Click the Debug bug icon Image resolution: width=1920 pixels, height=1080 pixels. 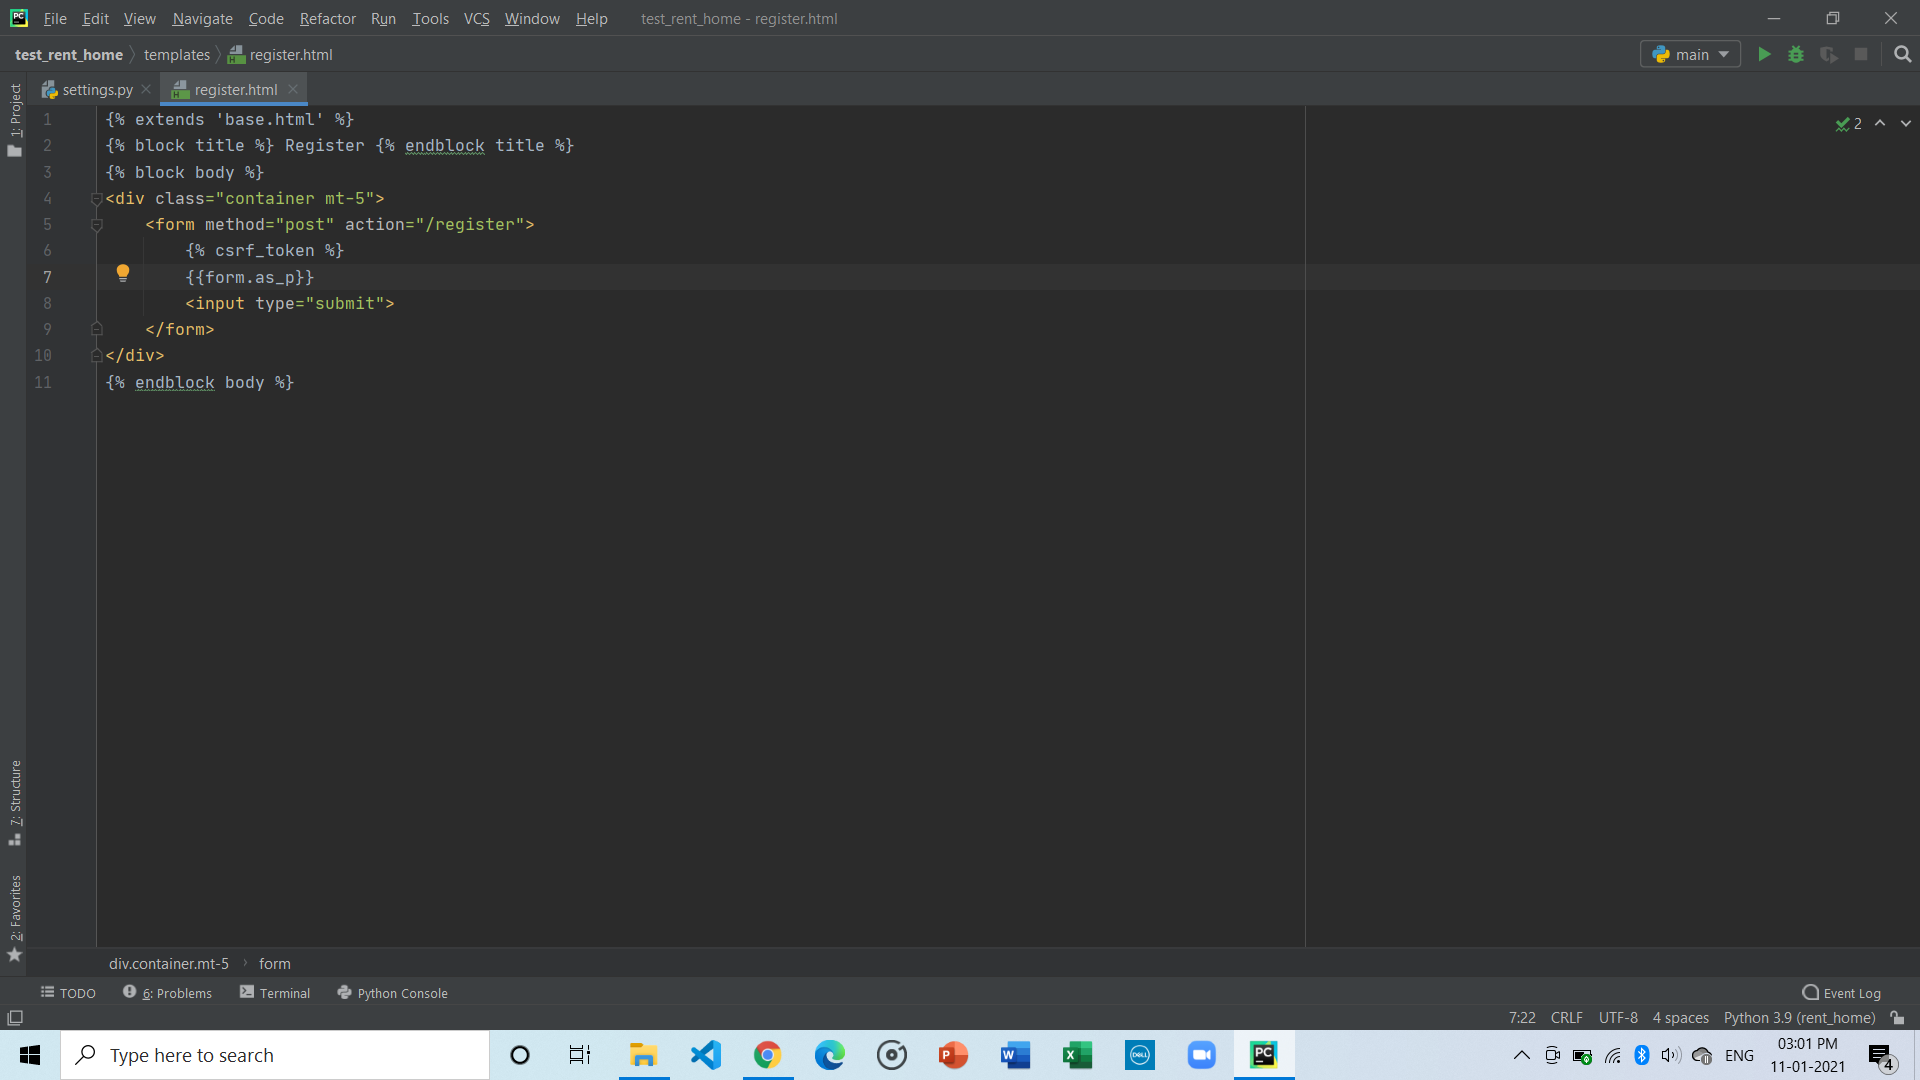1796,54
